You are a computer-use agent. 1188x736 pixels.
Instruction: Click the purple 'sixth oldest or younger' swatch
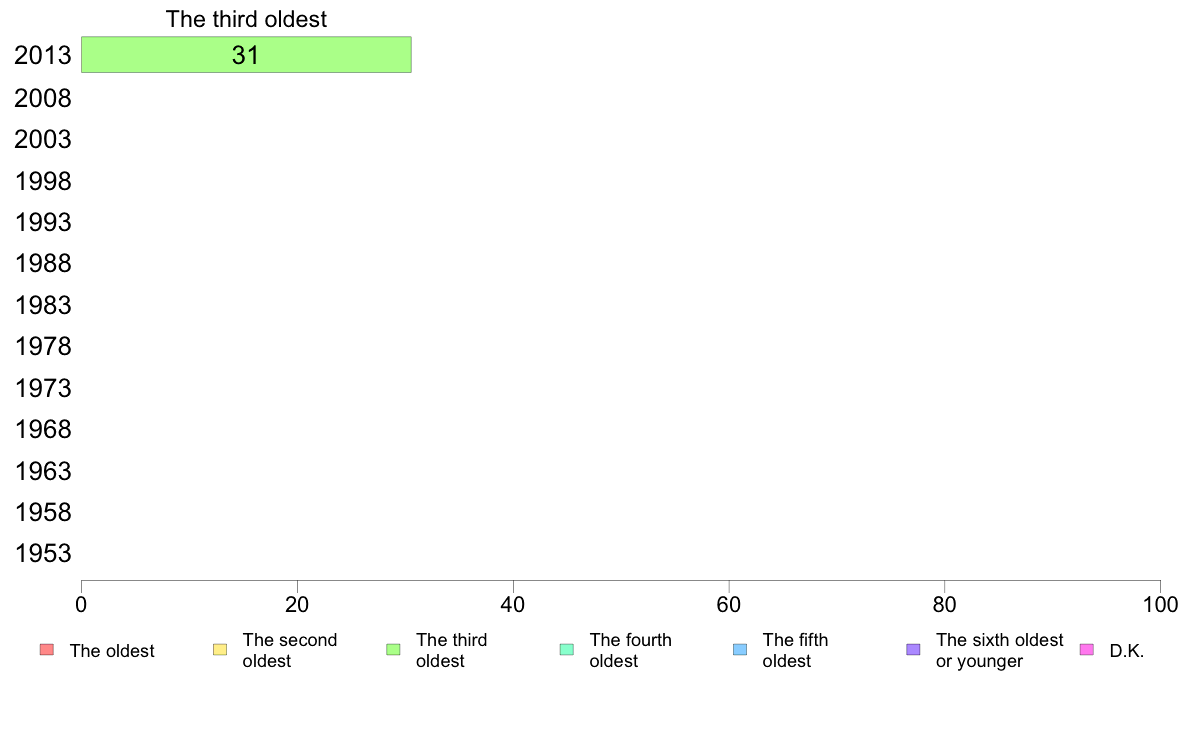pyautogui.click(x=914, y=650)
